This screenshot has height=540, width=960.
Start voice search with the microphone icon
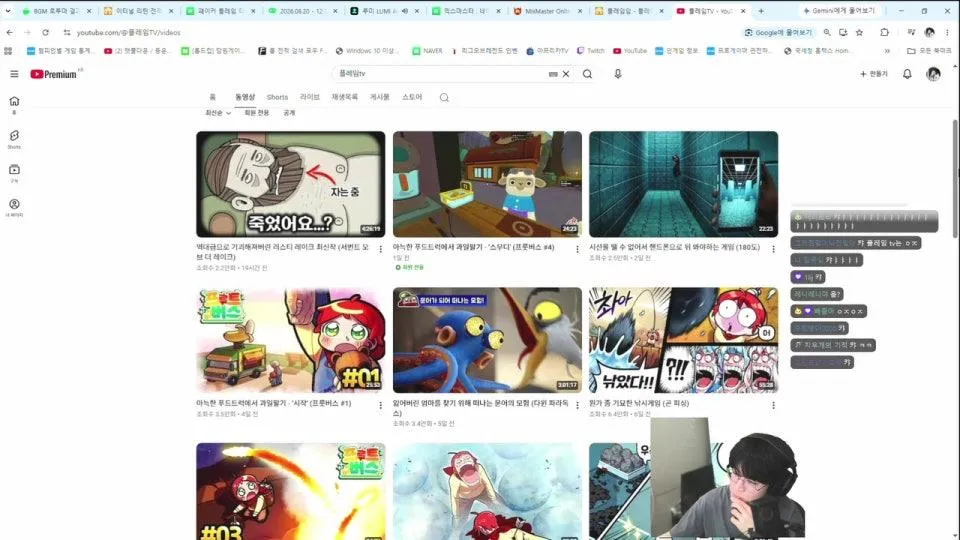(x=618, y=74)
